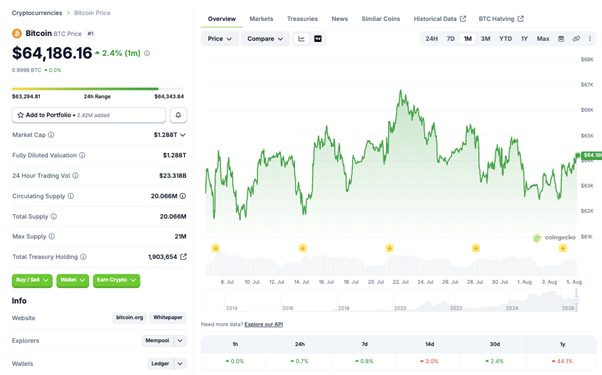
Task: Show Market Cap info tooltip
Action: 51,135
